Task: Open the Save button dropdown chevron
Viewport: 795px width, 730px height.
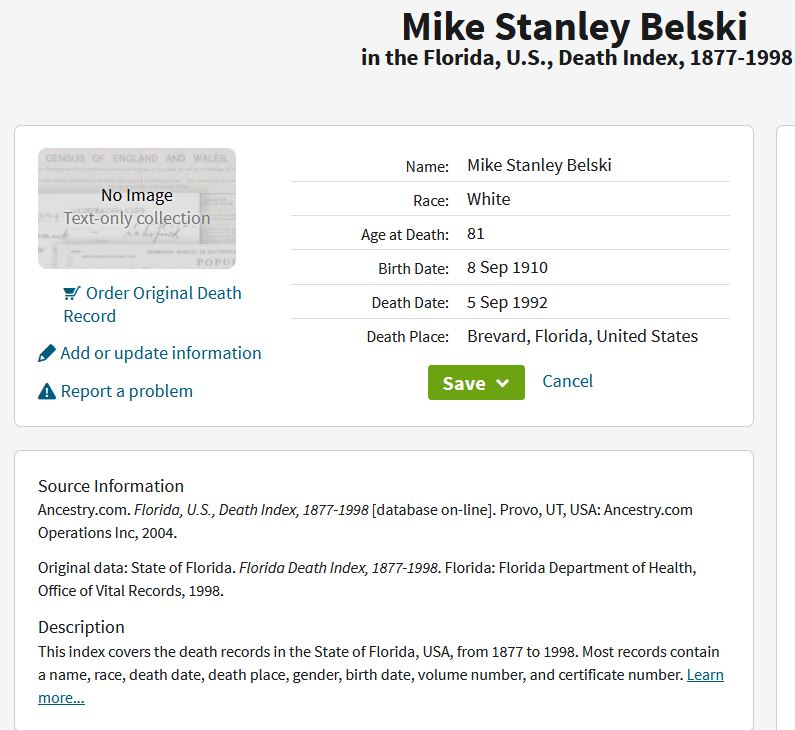Action: tap(503, 383)
